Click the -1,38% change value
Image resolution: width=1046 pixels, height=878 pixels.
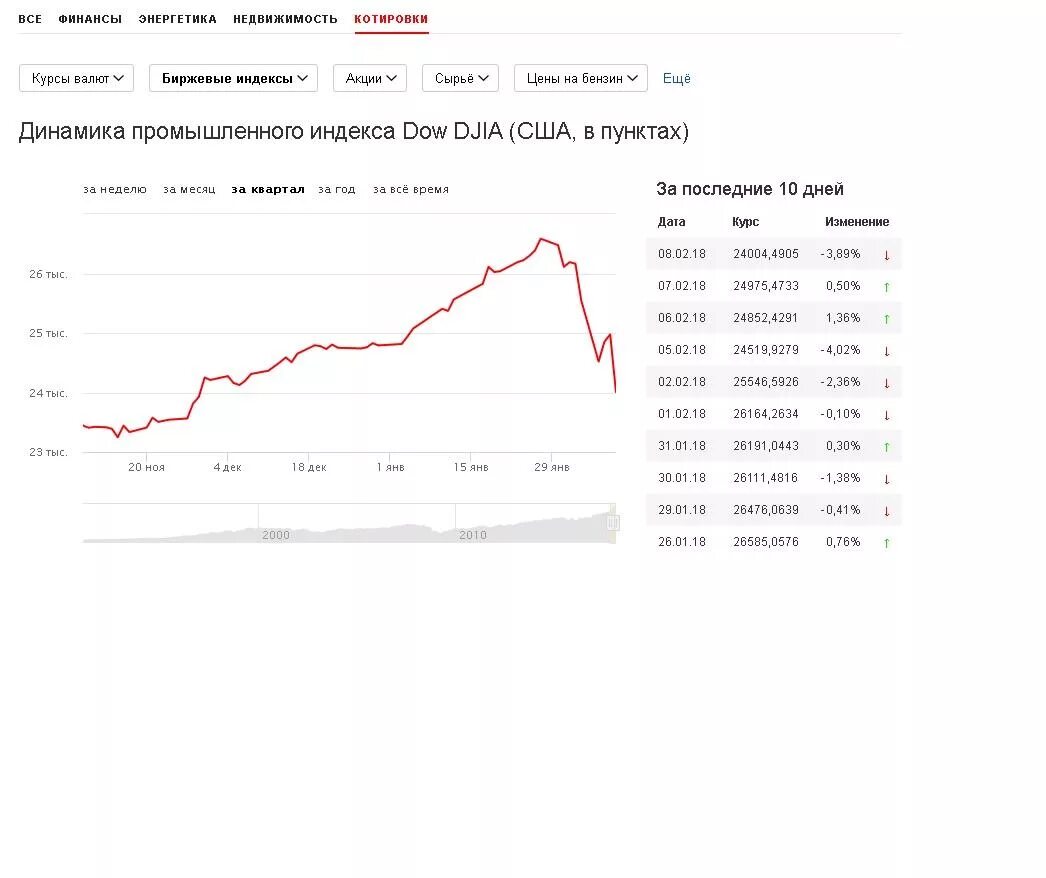pos(841,478)
